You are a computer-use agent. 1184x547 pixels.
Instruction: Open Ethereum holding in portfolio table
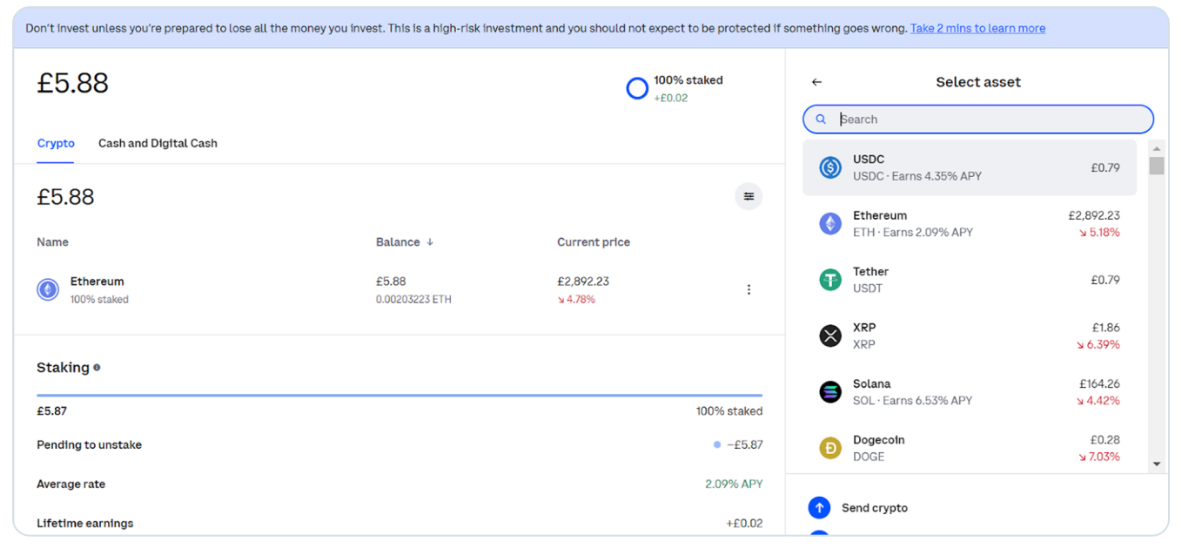(x=97, y=282)
